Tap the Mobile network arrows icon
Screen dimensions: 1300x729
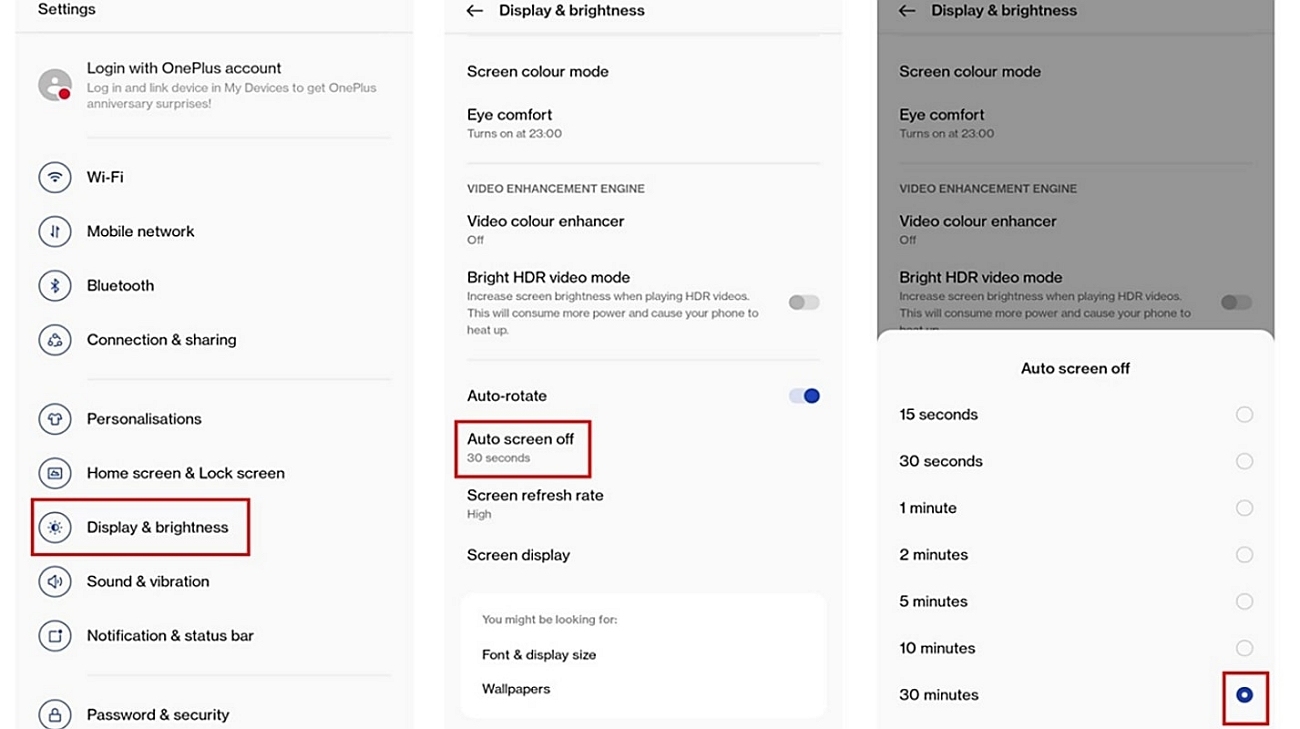coord(55,231)
